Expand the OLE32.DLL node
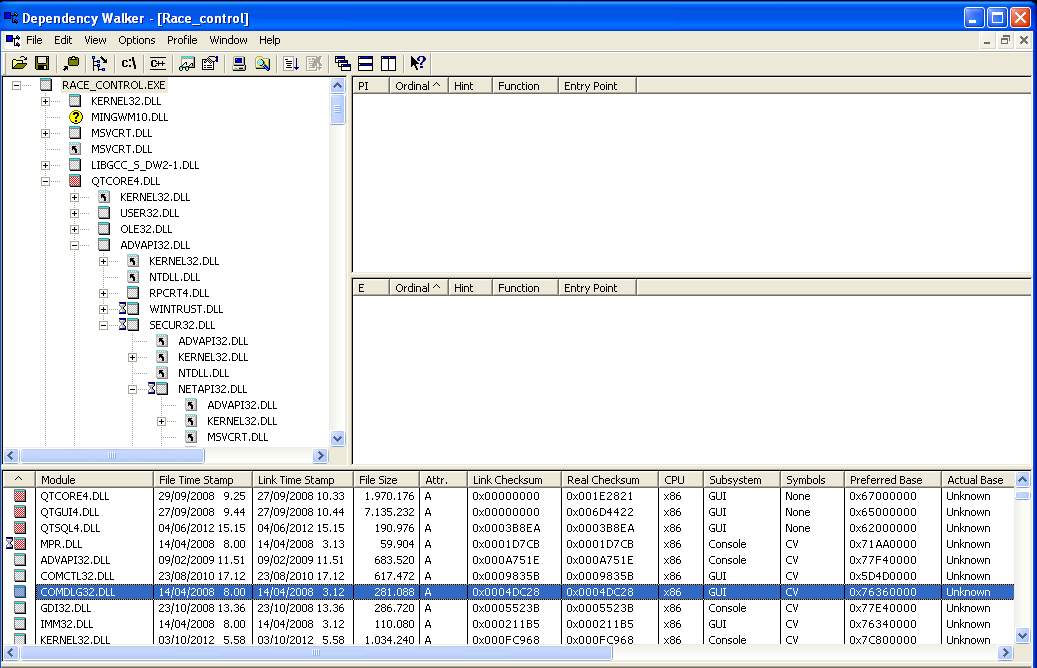Screen dimensions: 1037x668 point(75,230)
